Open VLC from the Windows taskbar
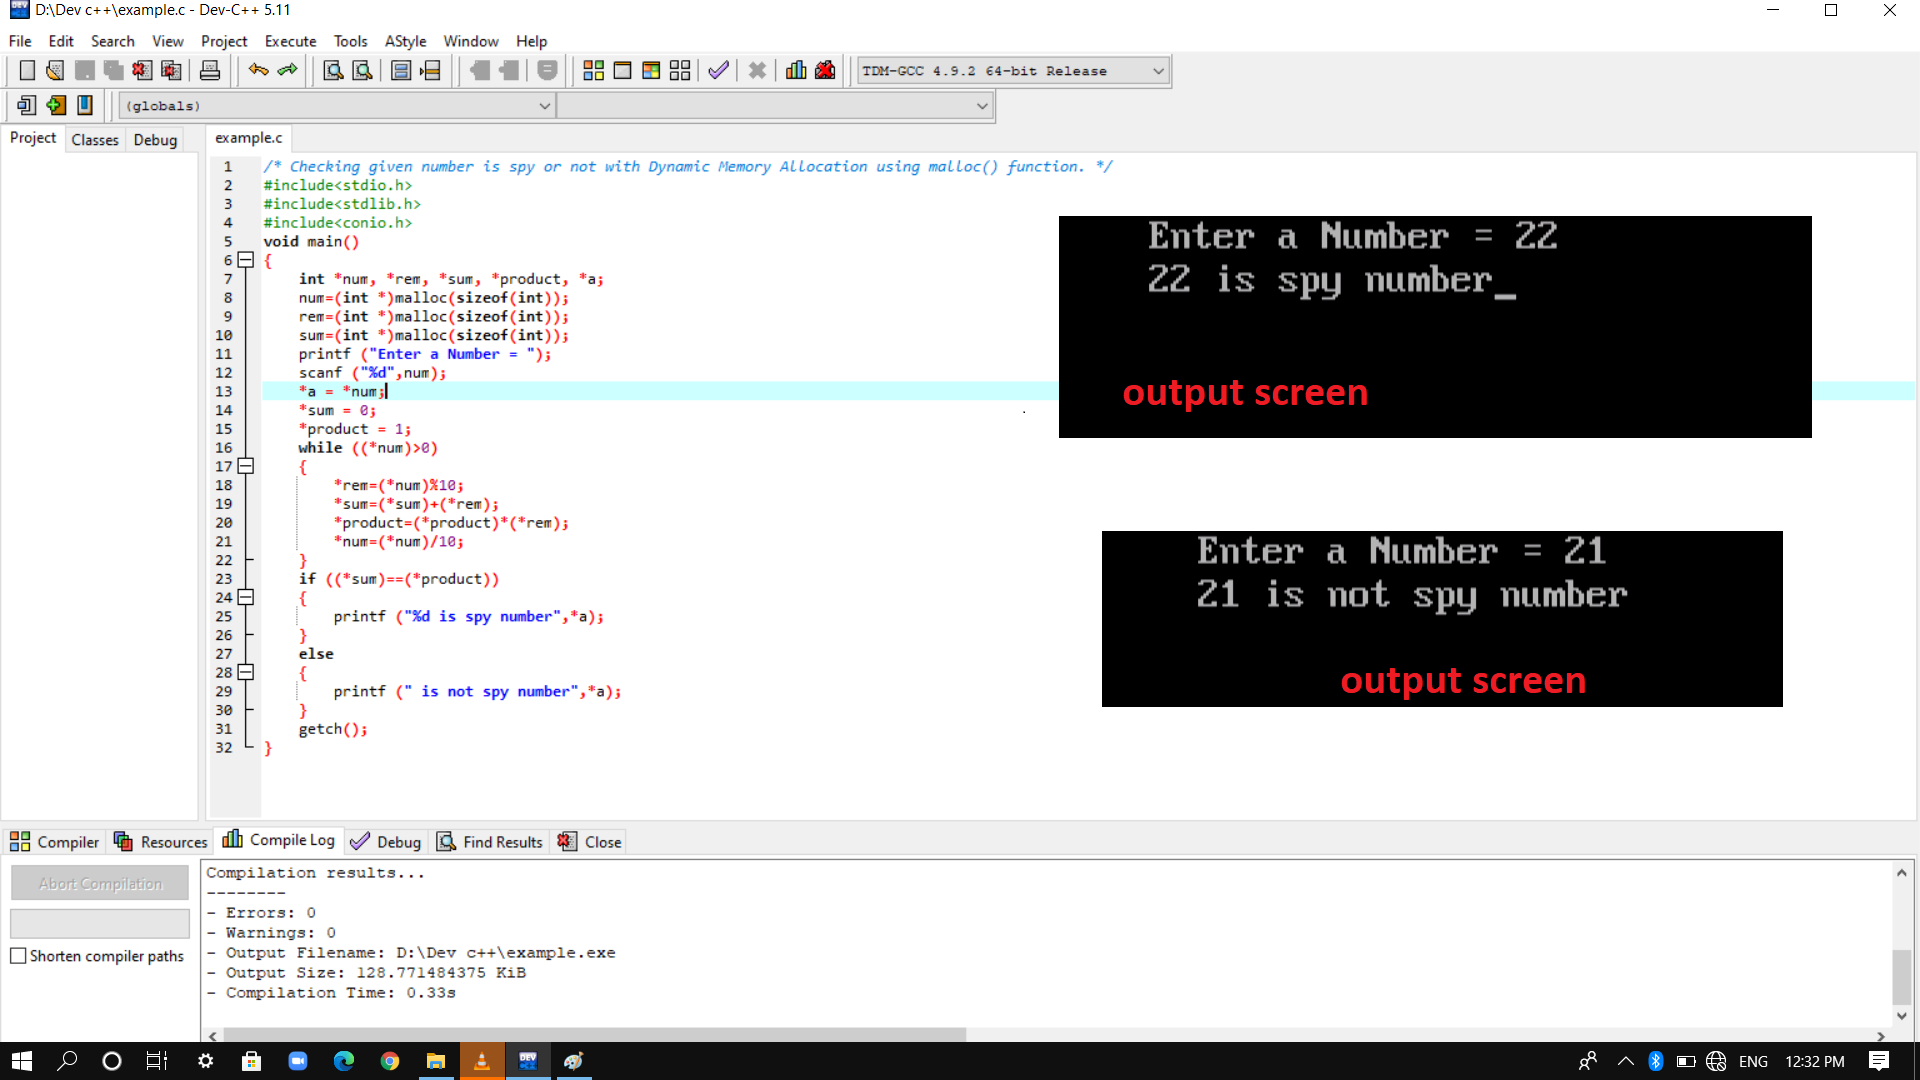Screen dimensions: 1920x1080 [482, 1061]
